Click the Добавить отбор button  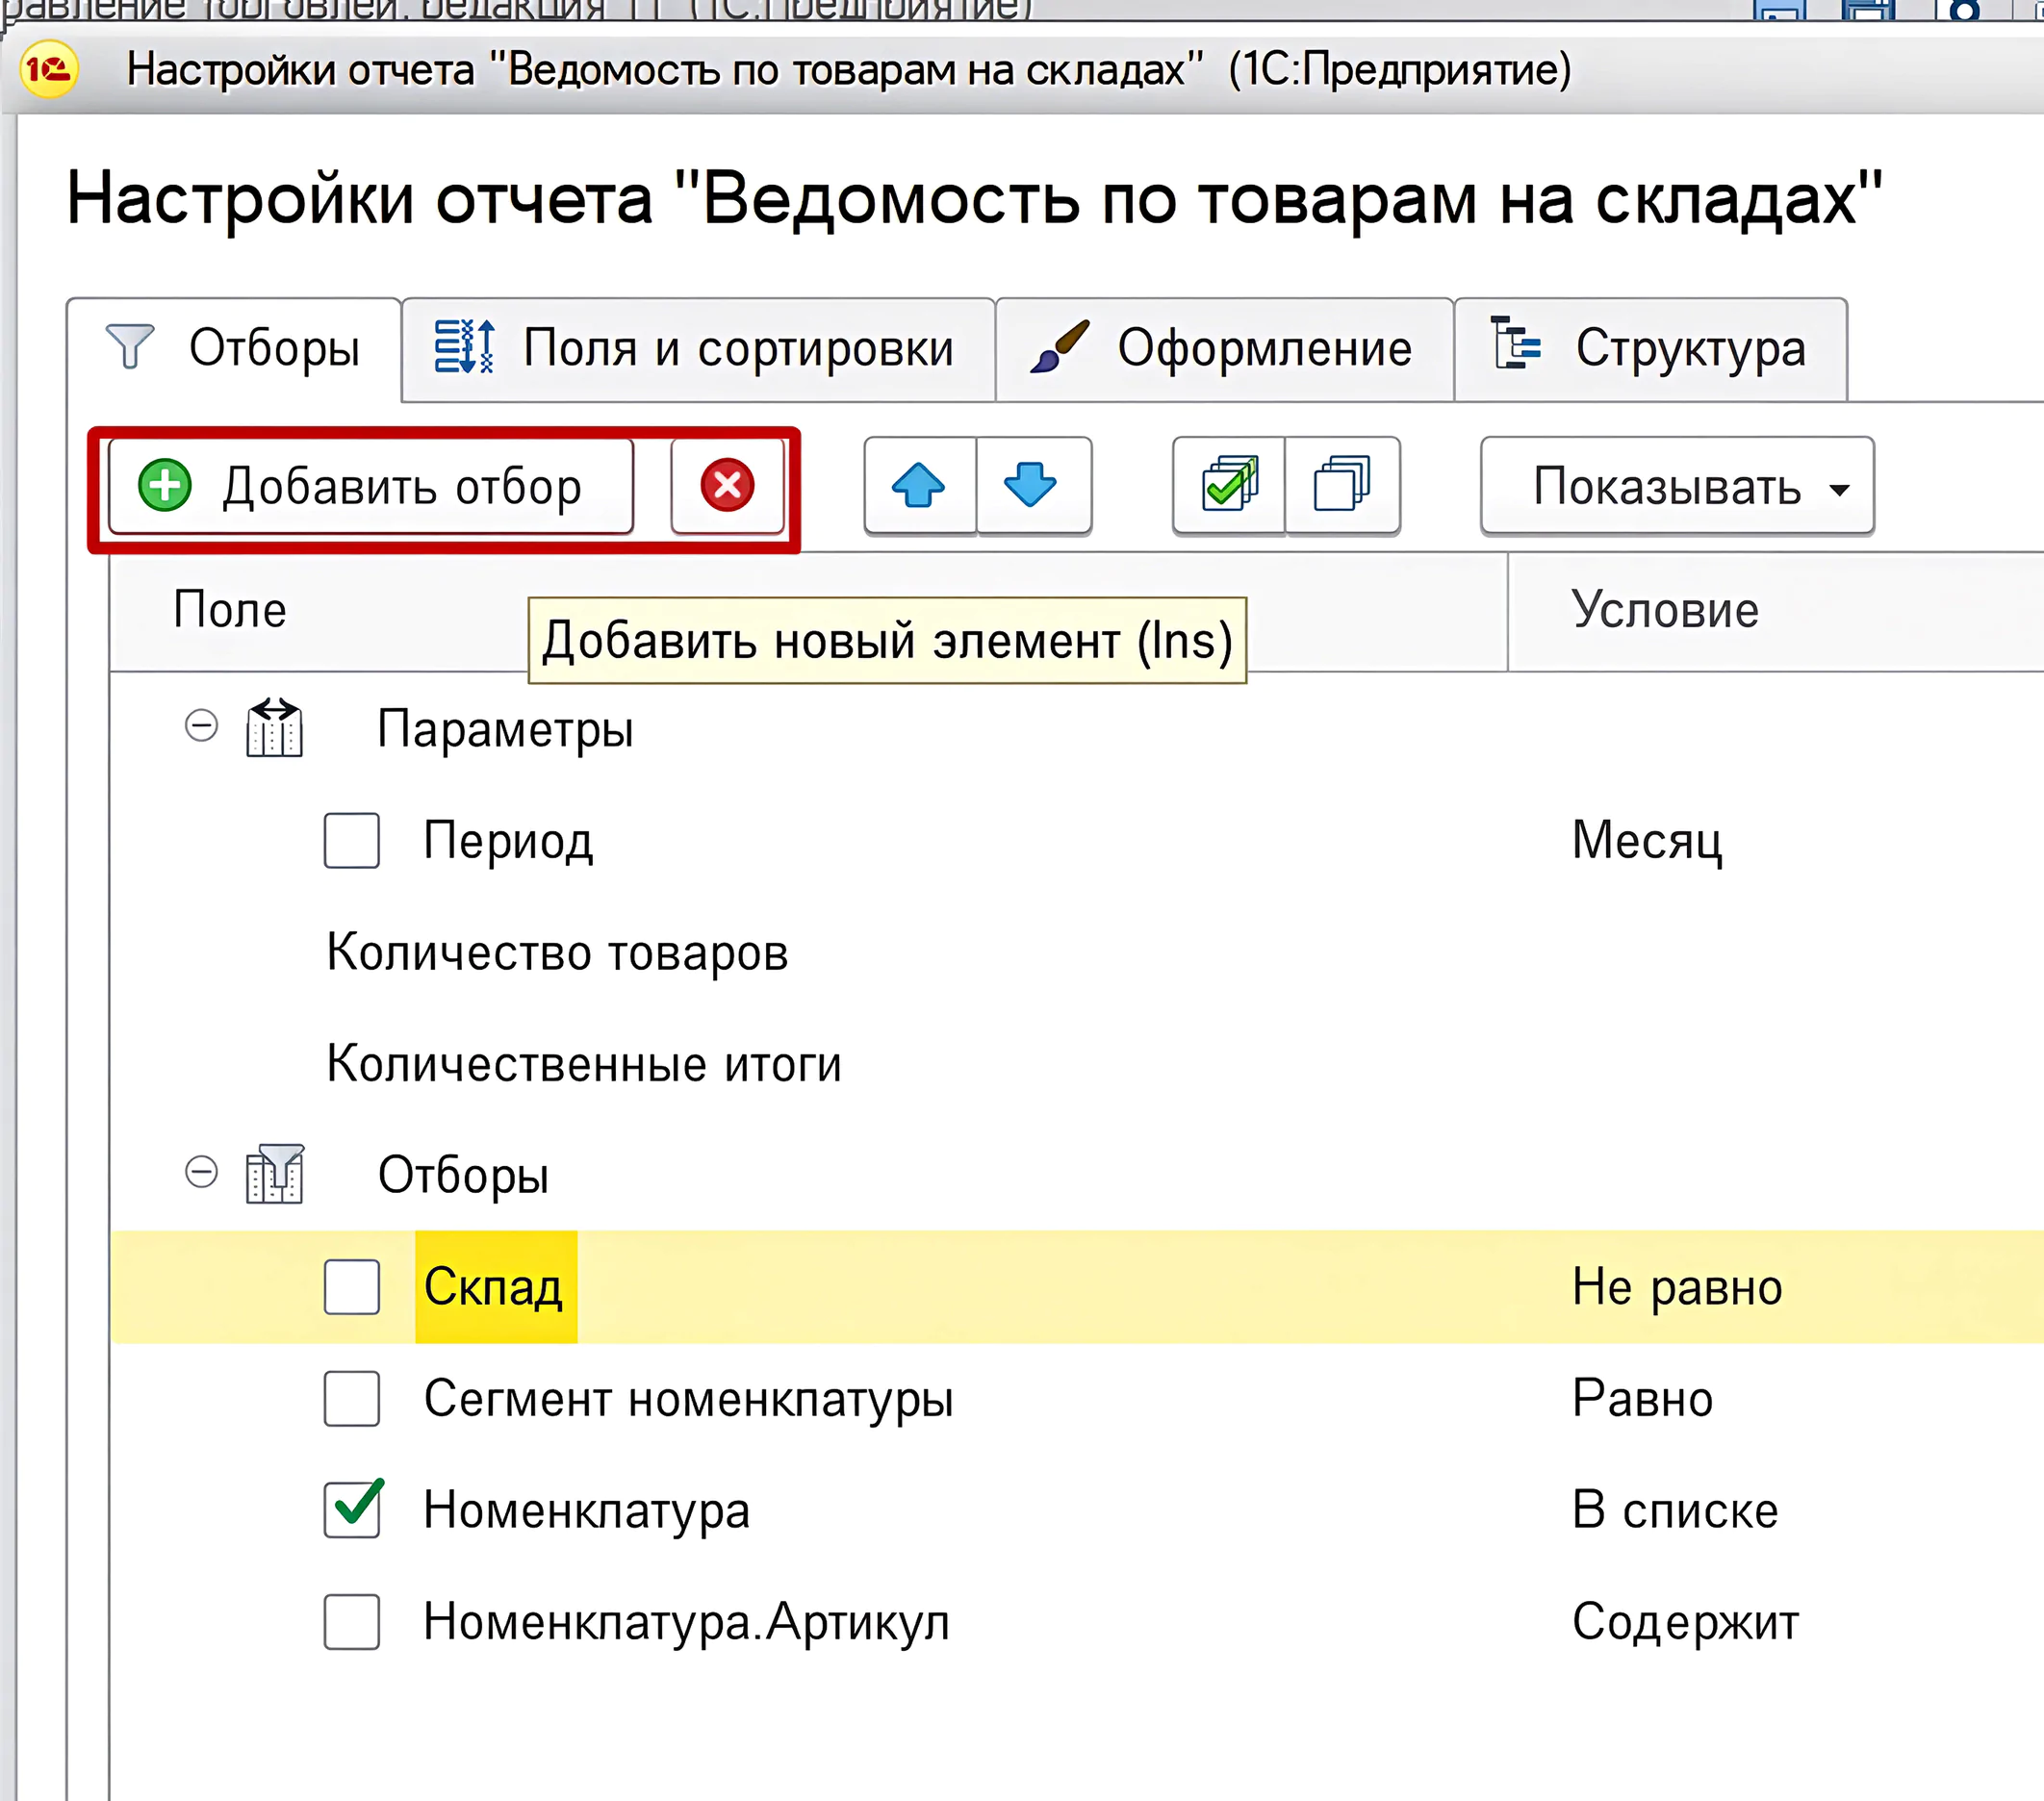pos(370,487)
